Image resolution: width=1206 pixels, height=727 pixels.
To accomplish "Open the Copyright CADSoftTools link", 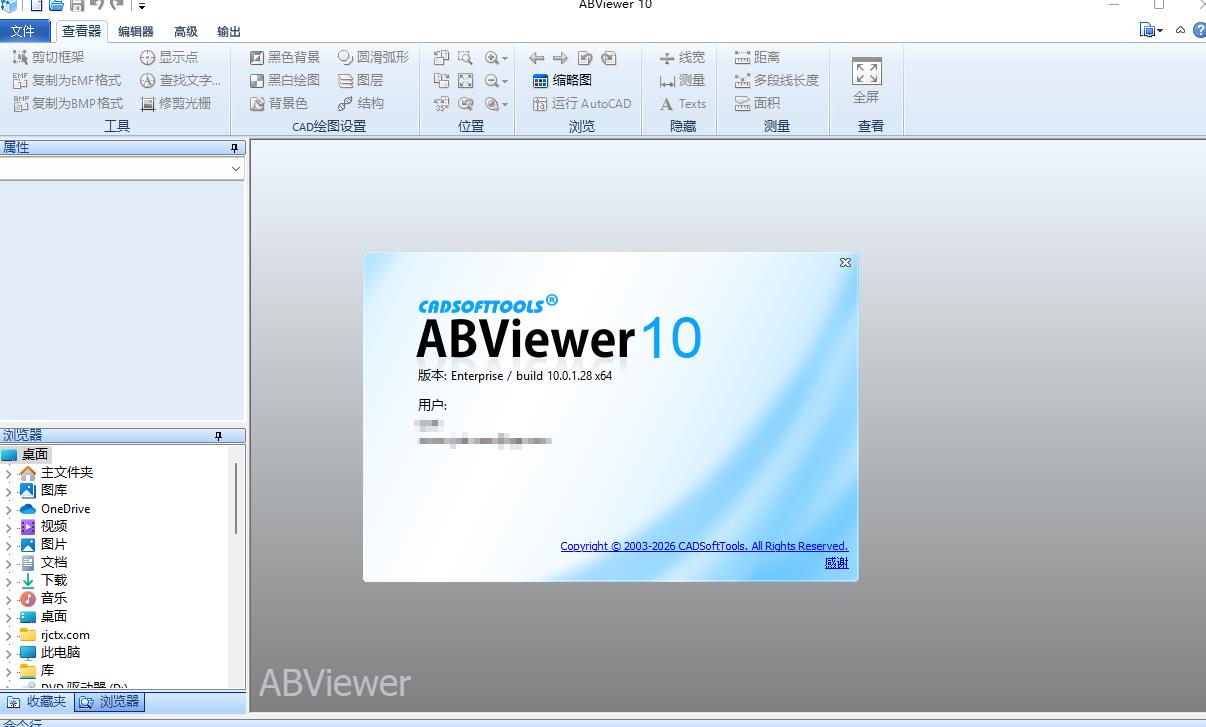I will 704,546.
